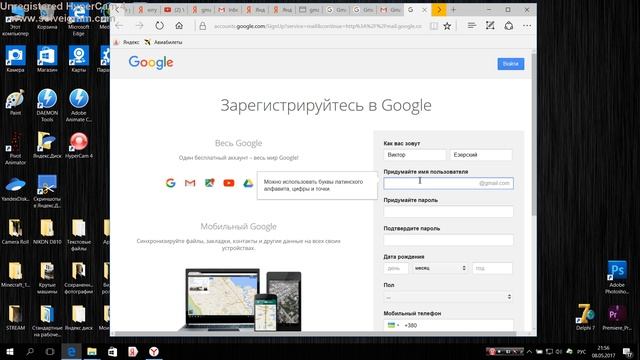Image resolution: width=640 pixels, height=360 pixels.
Task: Close the active Google signup tab
Action: click(x=424, y=10)
